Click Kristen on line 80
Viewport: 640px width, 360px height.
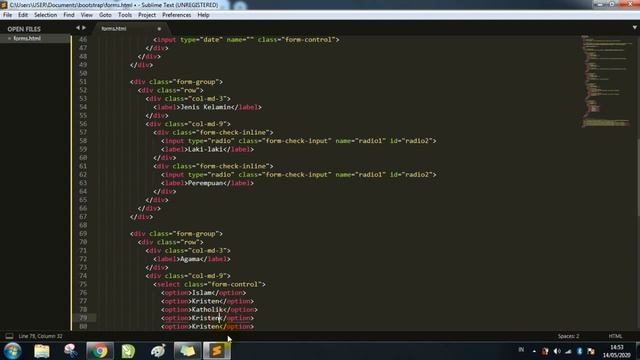click(205, 327)
